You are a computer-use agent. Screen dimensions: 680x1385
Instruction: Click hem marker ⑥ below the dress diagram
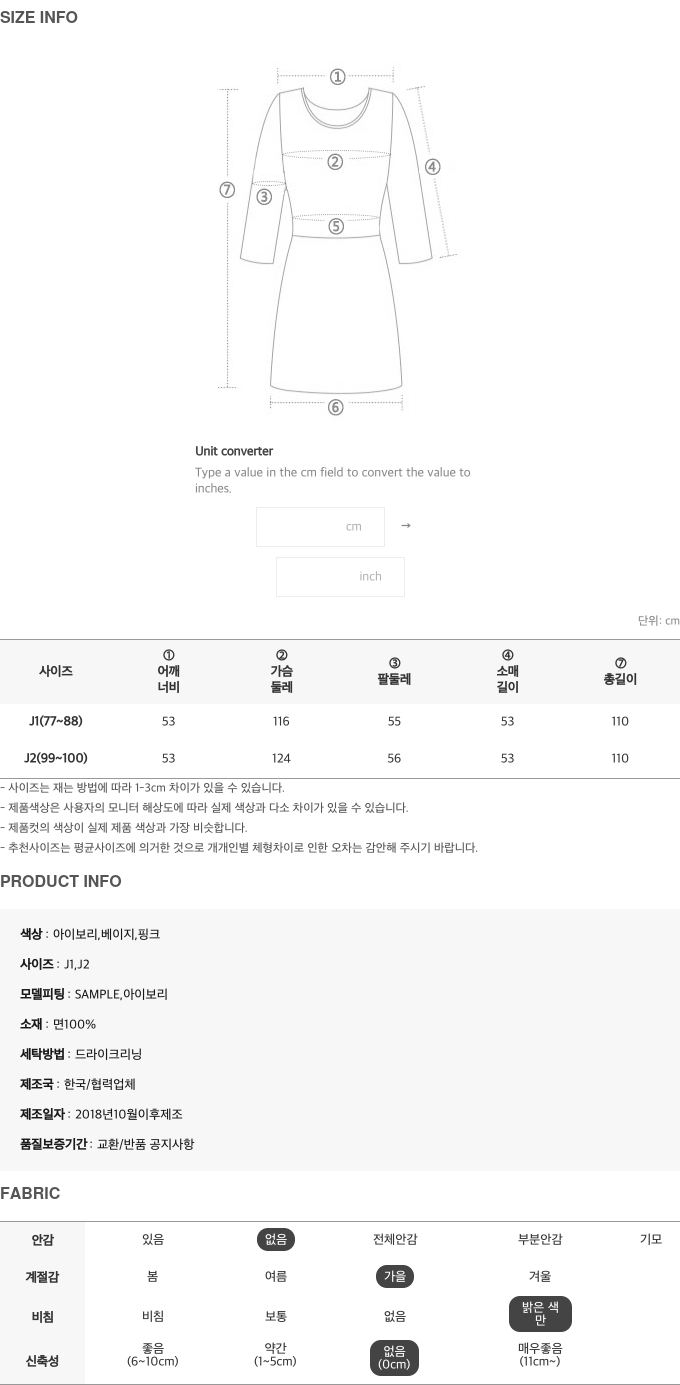point(336,407)
